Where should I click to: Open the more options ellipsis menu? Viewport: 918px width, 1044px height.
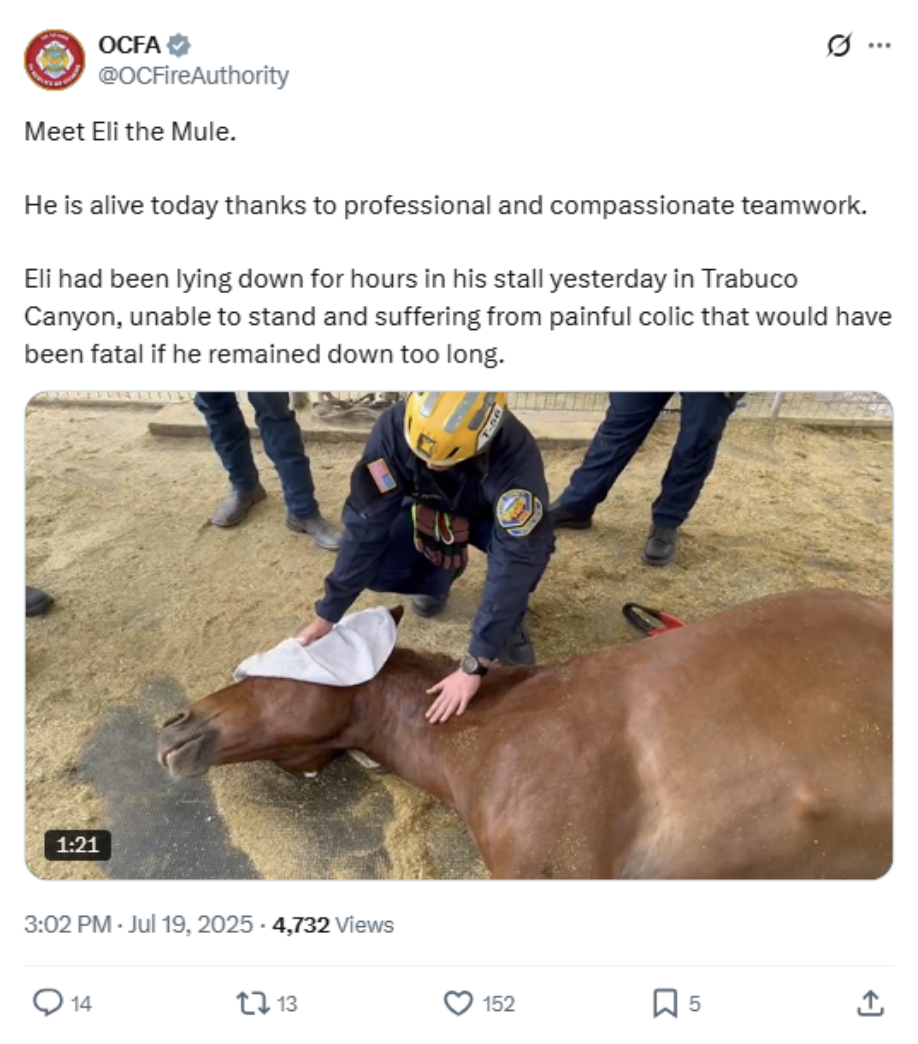click(881, 44)
